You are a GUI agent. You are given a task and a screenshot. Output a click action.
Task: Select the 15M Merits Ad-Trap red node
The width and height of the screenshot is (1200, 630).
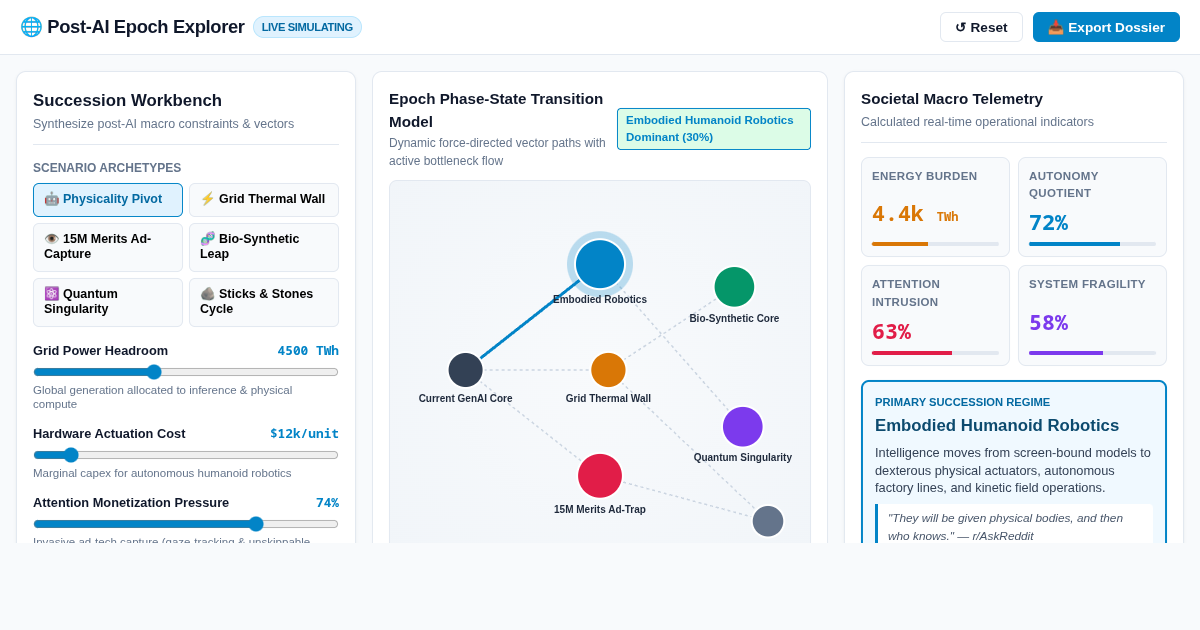click(600, 476)
